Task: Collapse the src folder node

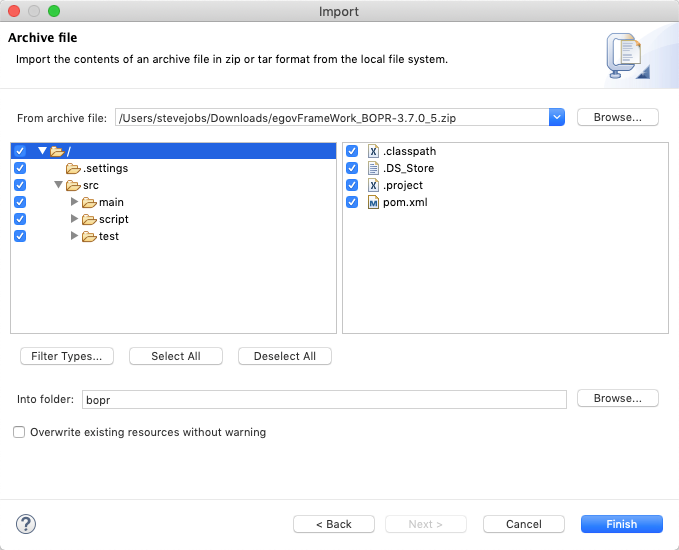Action: click(58, 185)
